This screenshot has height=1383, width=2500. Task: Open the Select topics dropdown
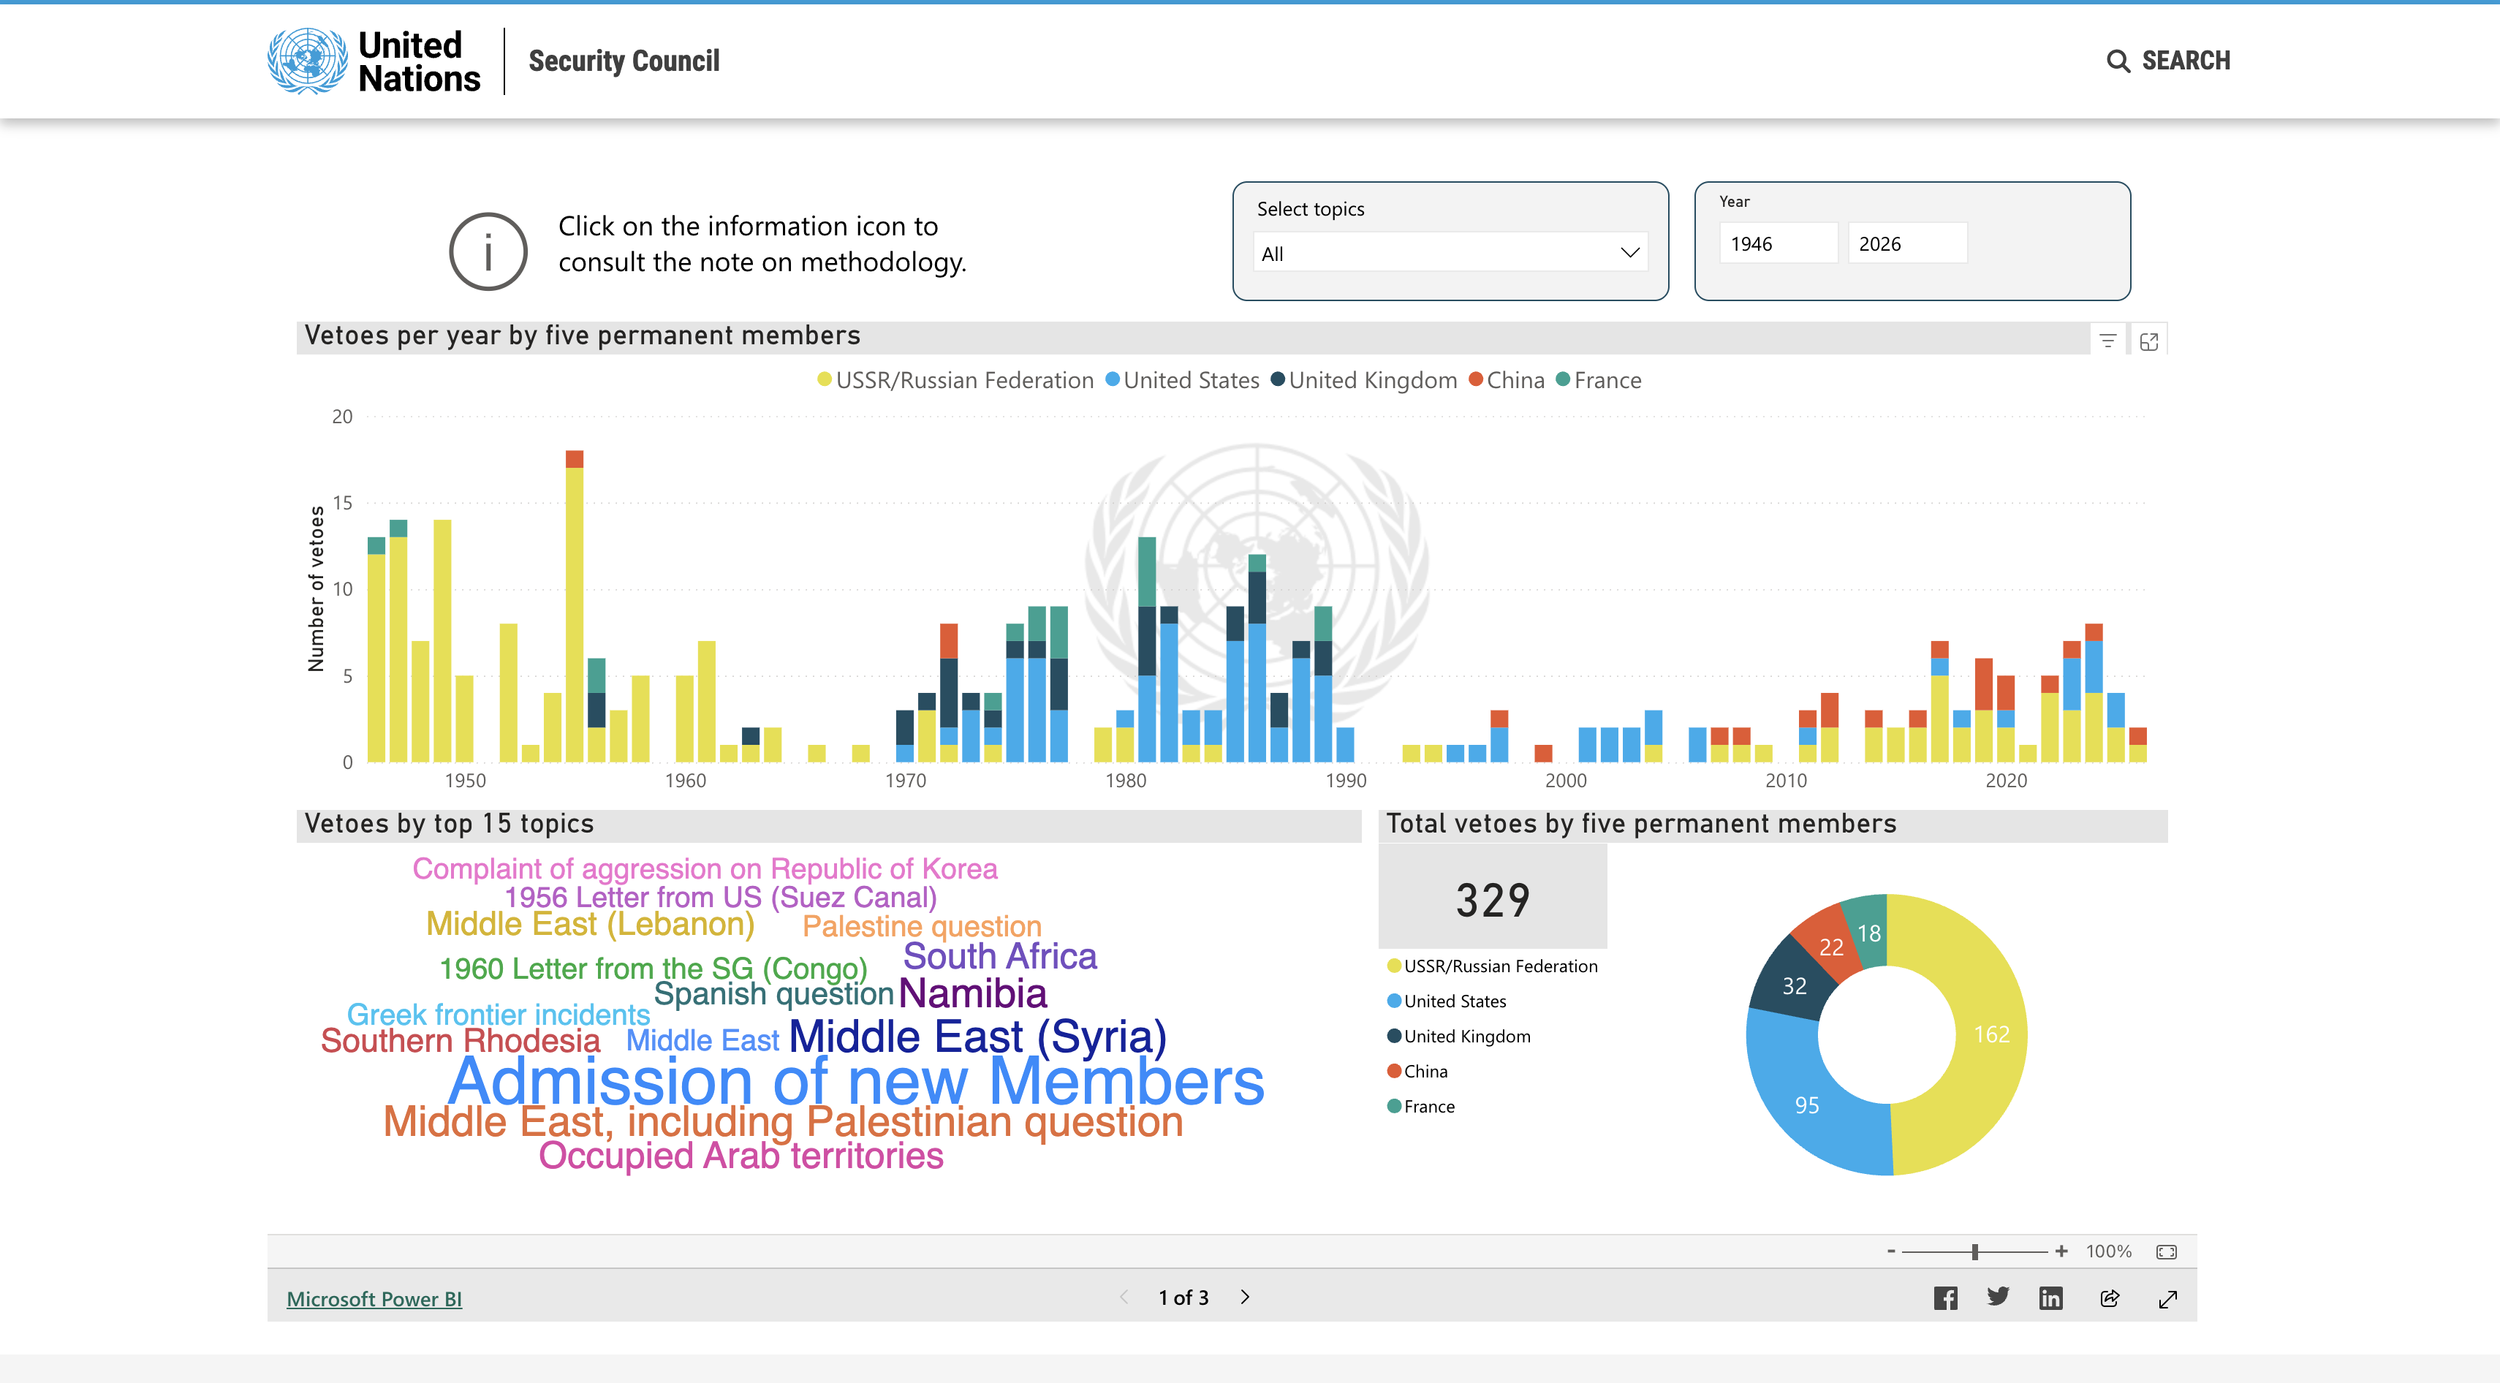pos(1449,252)
